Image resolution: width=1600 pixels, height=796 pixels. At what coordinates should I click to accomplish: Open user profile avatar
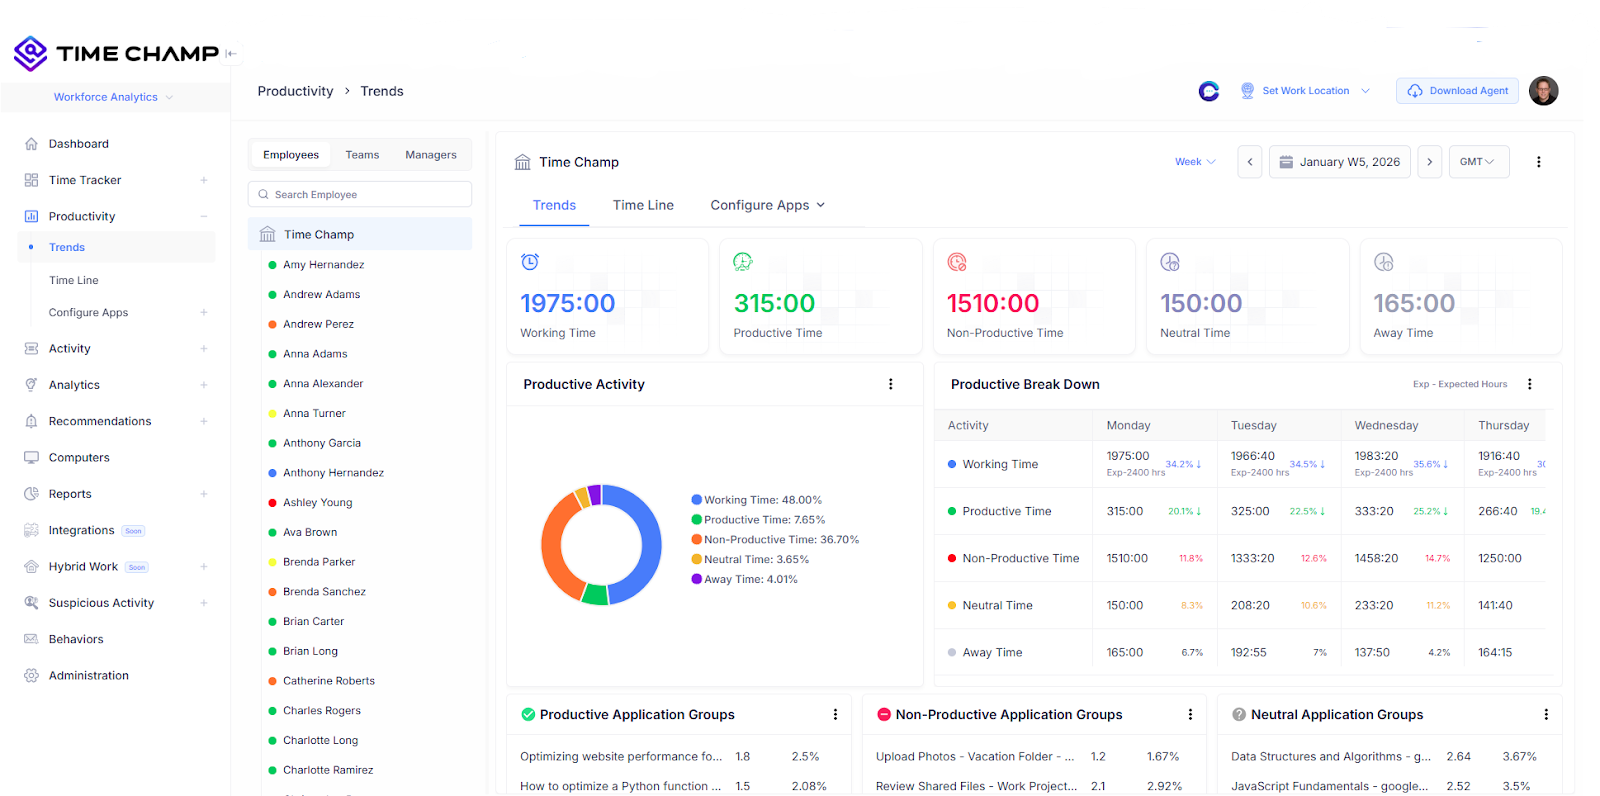1543,91
